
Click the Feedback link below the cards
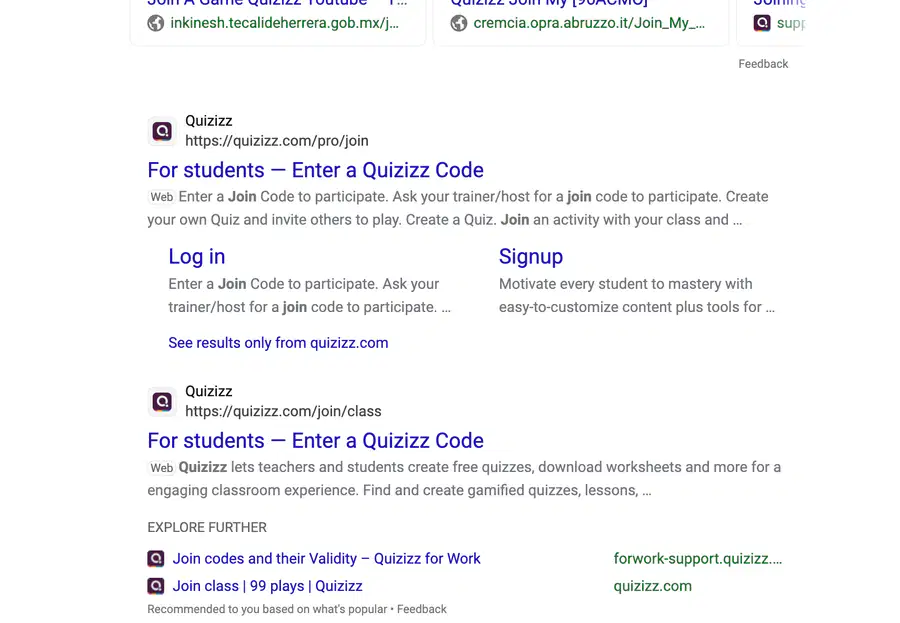point(763,64)
